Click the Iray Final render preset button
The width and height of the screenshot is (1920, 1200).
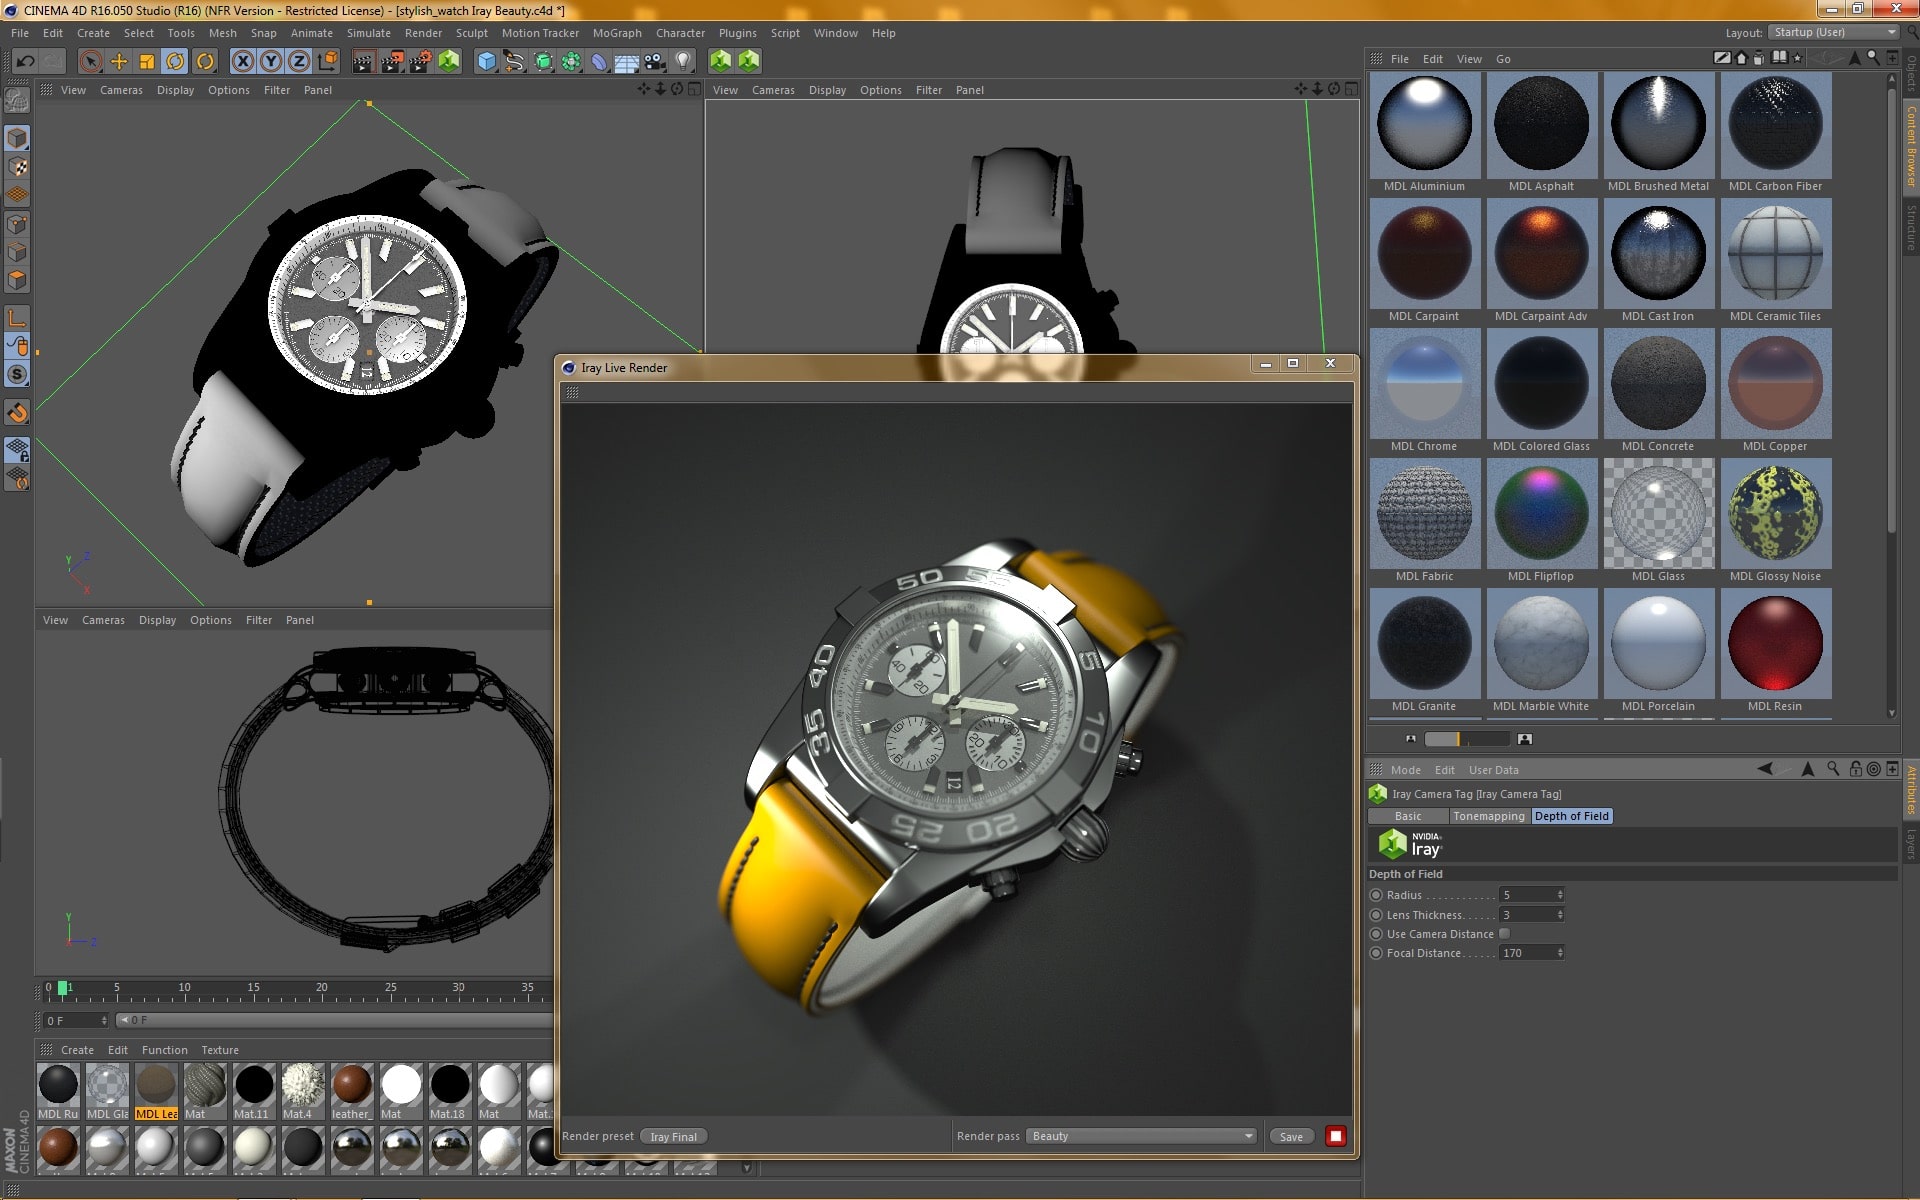673,1136
